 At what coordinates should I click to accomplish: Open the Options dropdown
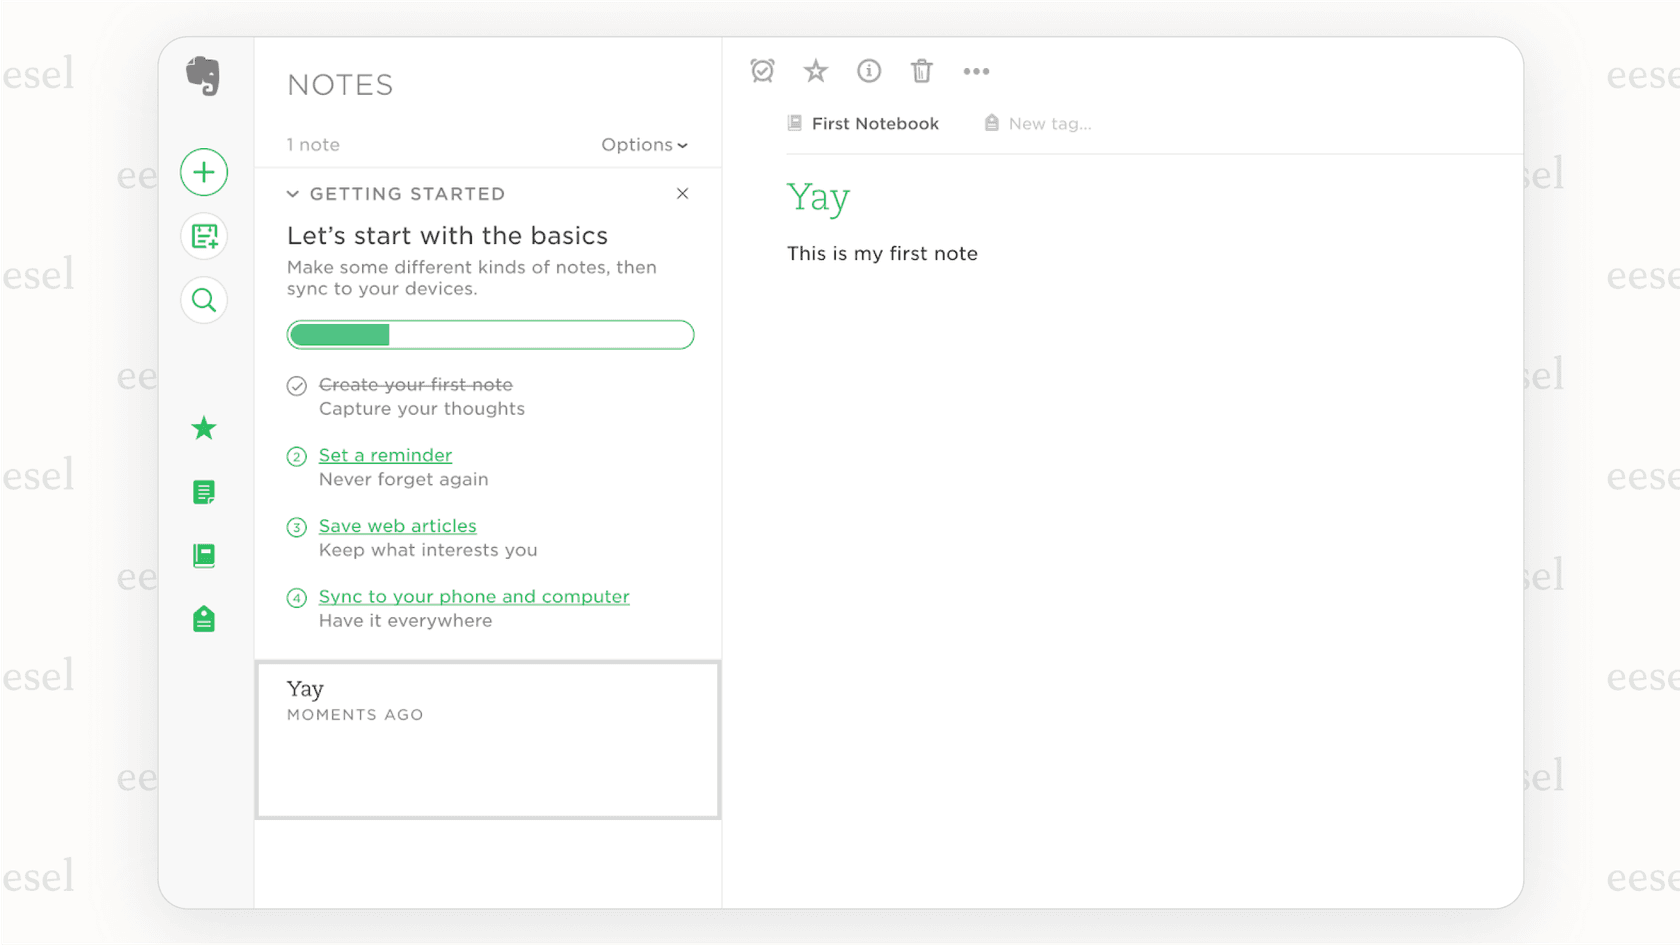(644, 145)
